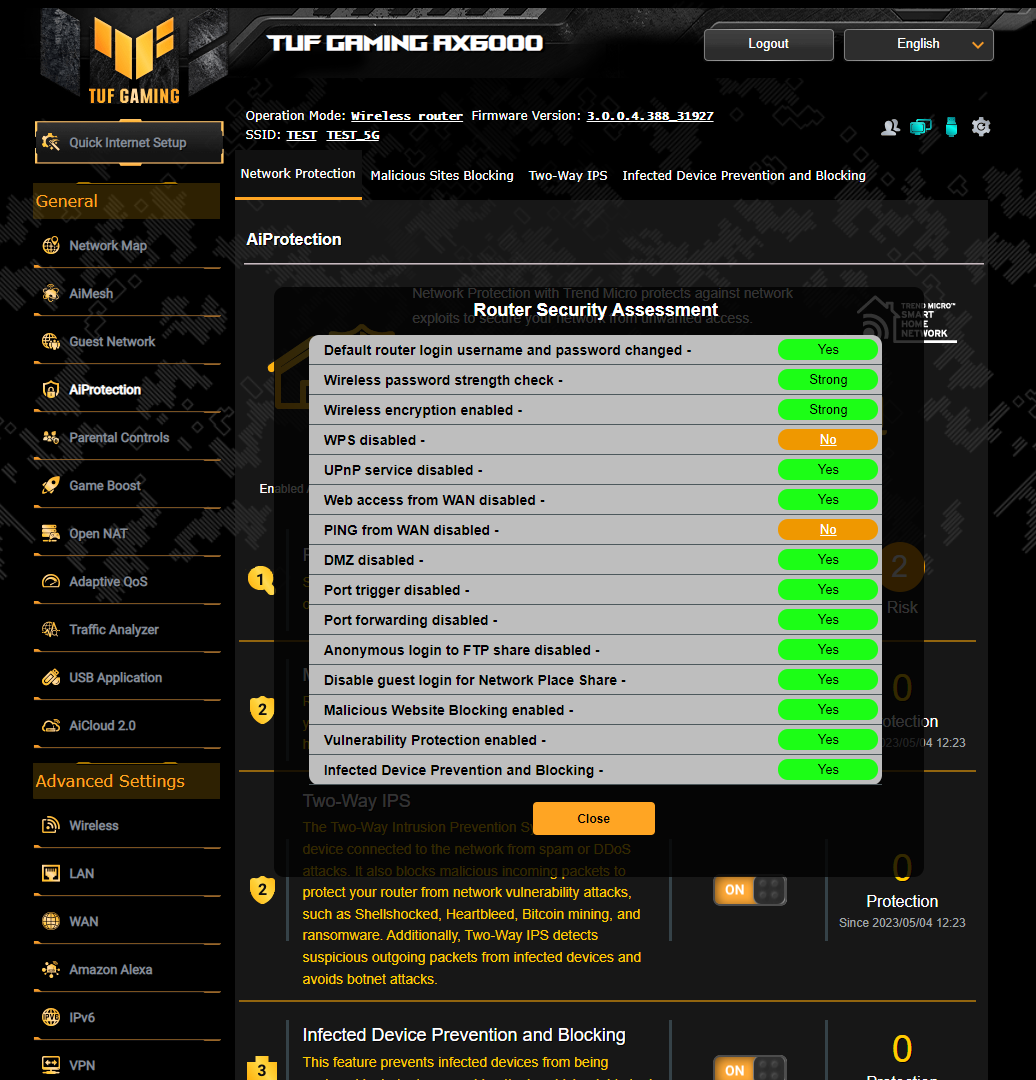
Task: Click 'Anonymous login to FTP share disabled' text
Action: pos(462,650)
